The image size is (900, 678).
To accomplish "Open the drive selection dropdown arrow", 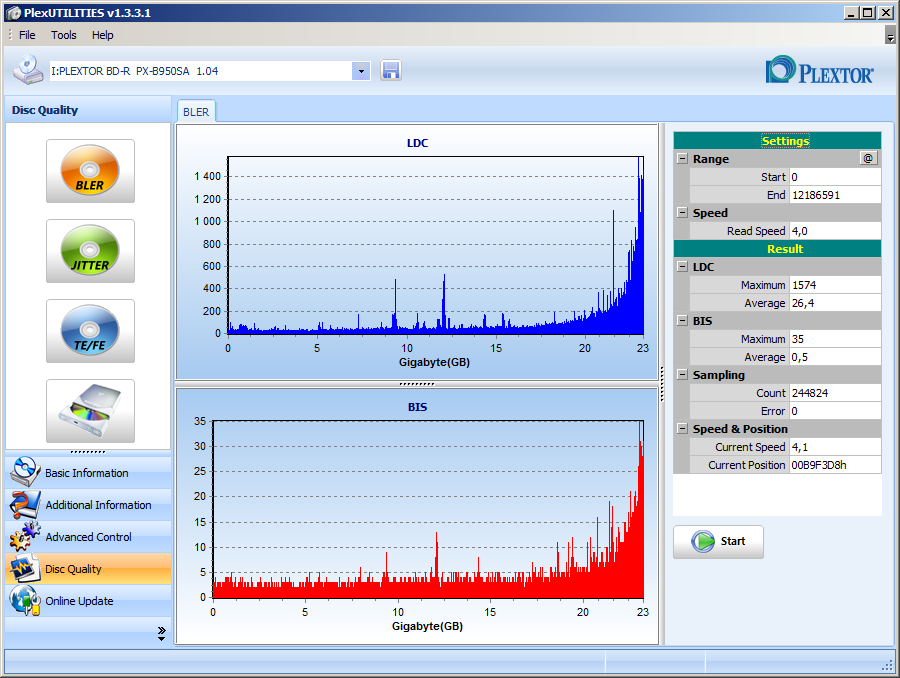I will tap(361, 71).
